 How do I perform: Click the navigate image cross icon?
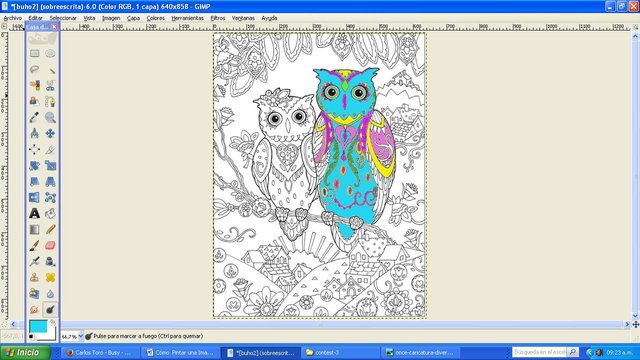pos(636,324)
